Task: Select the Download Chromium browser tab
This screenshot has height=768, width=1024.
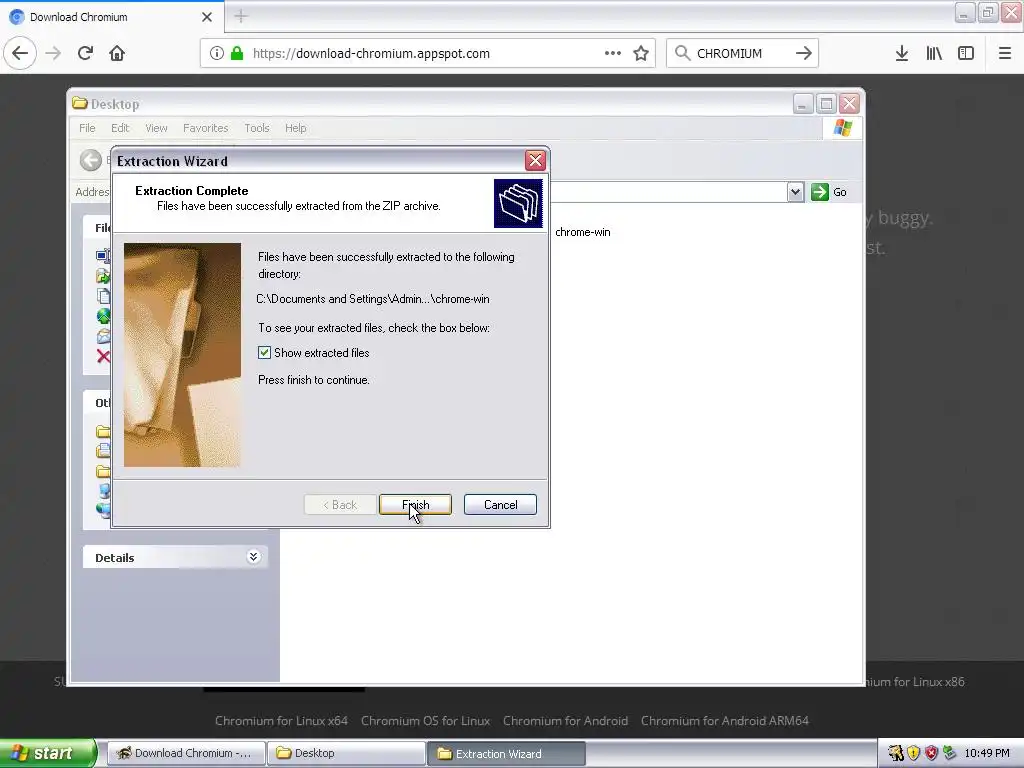Action: [111, 17]
